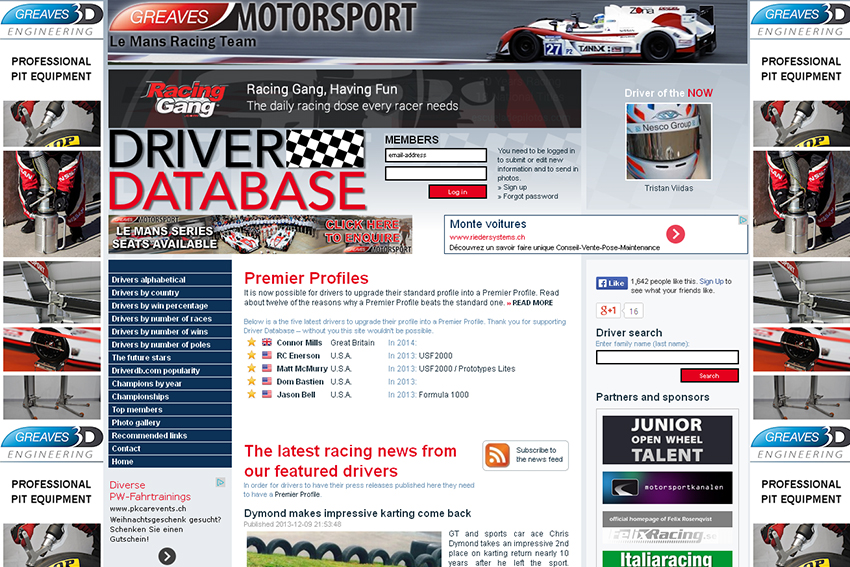
Task: Open Drivers by number of poles
Action: pos(170,345)
